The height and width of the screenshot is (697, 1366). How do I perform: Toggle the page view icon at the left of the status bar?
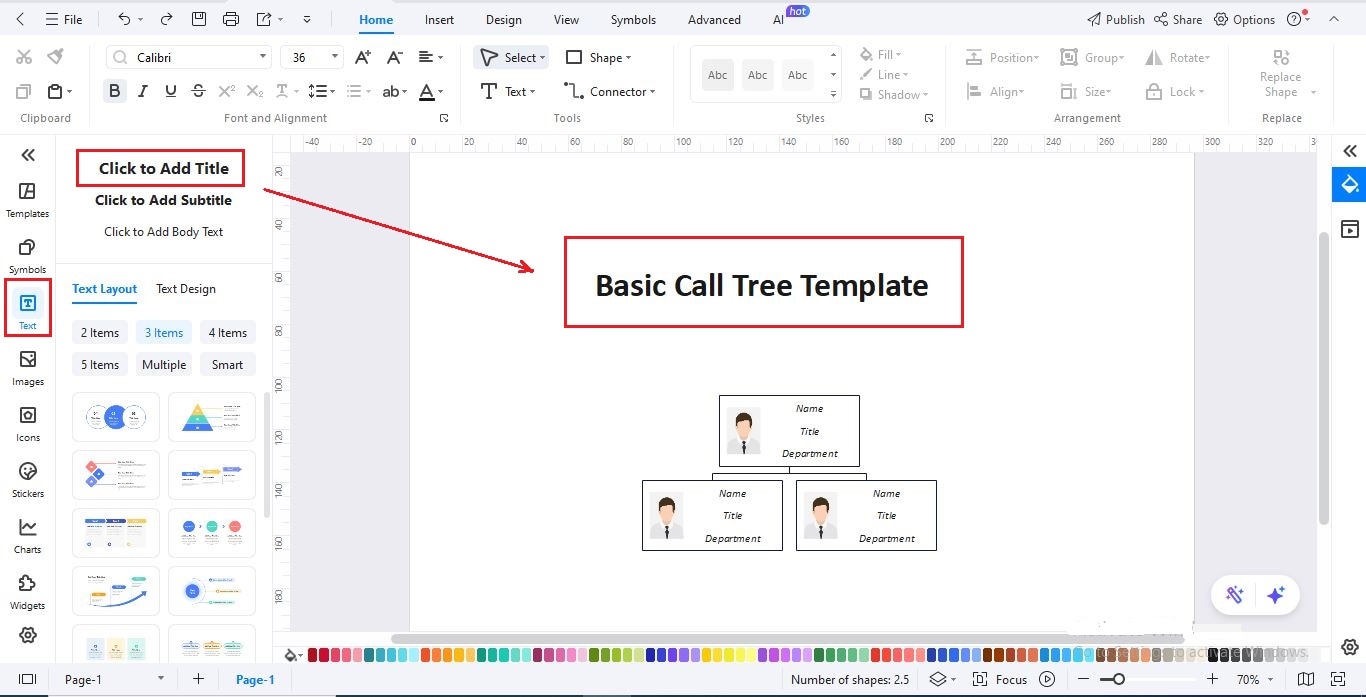point(27,679)
